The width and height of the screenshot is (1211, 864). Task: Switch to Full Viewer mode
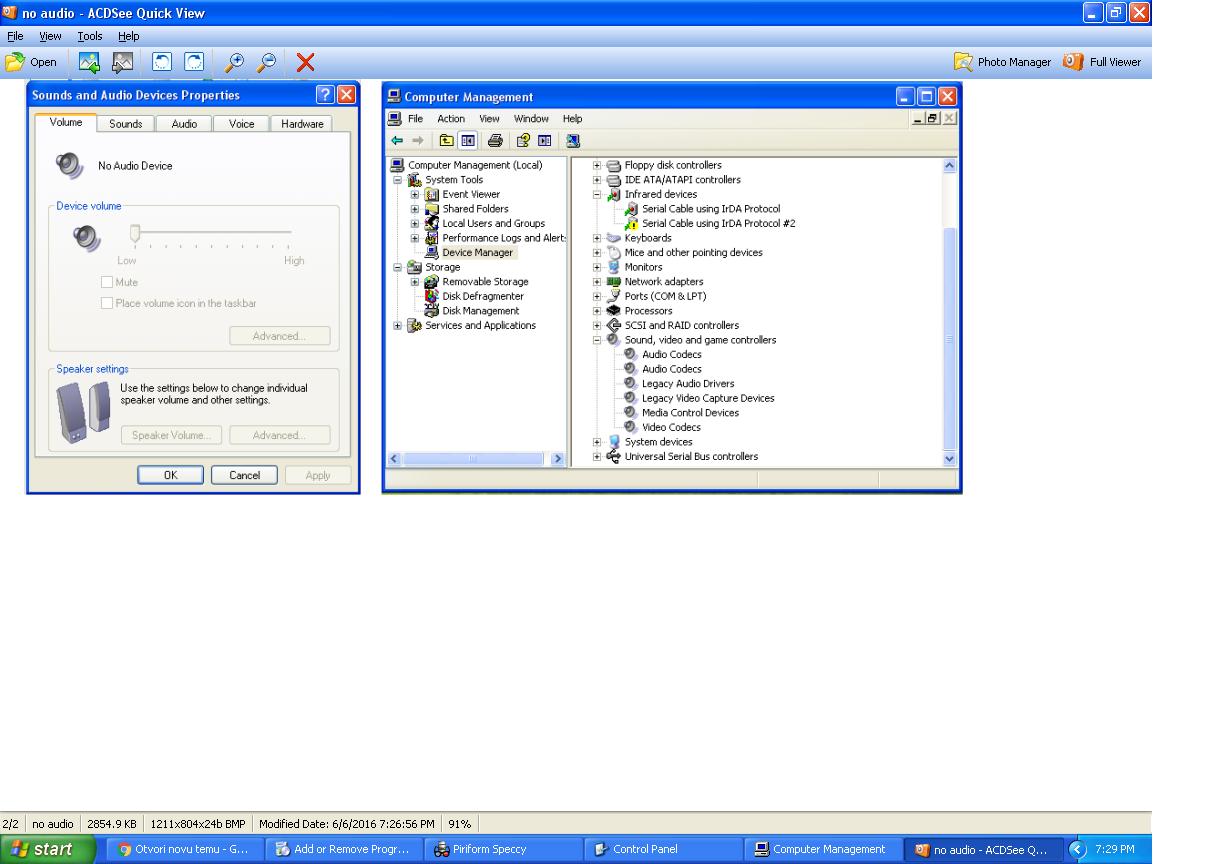coord(1102,62)
